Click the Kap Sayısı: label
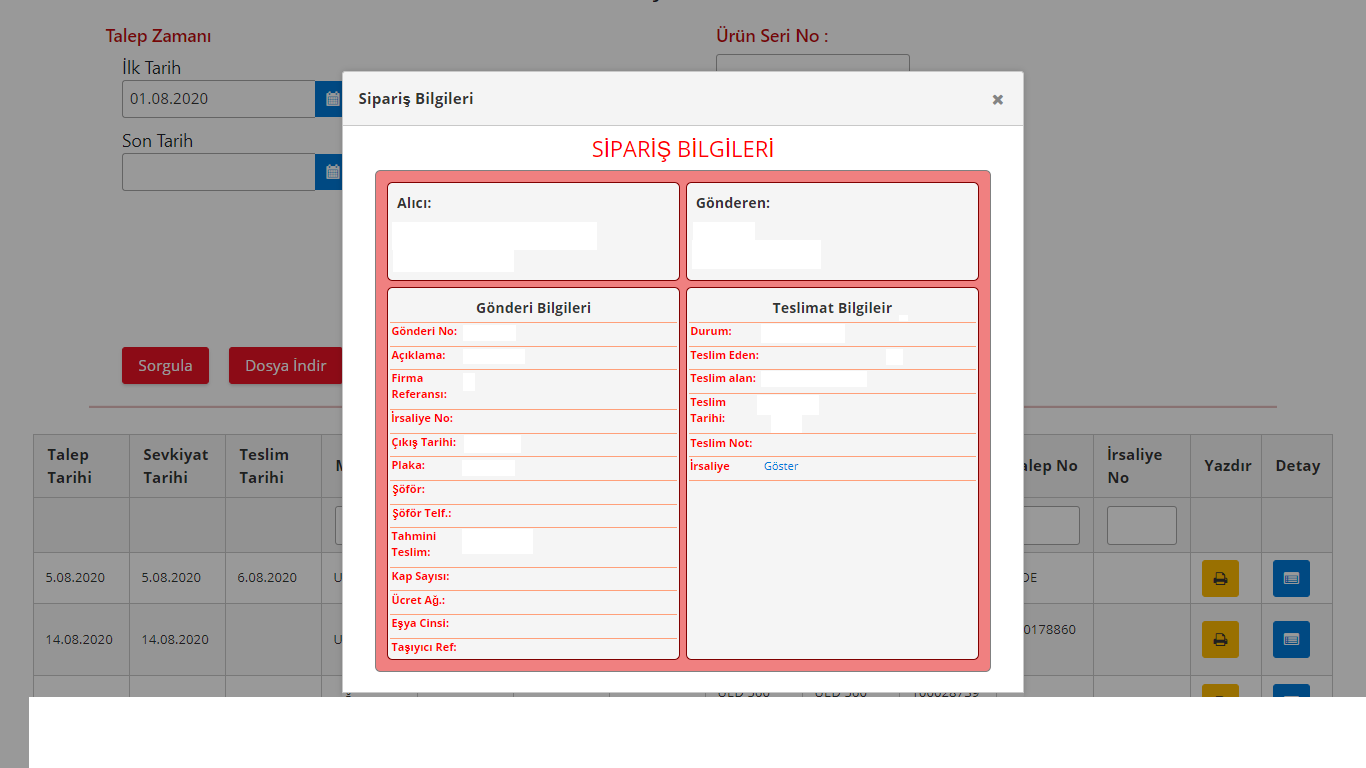This screenshot has height=768, width=1366. click(x=420, y=576)
